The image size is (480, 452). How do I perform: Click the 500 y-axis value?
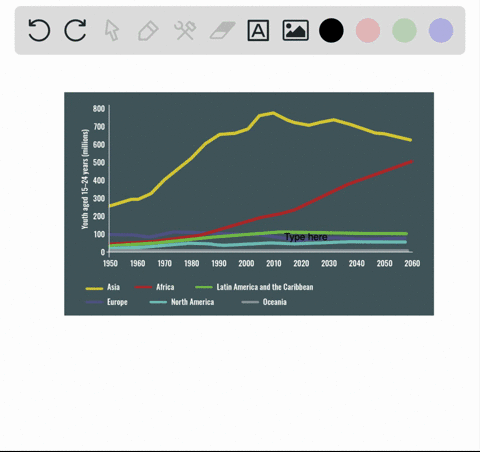pos(99,163)
